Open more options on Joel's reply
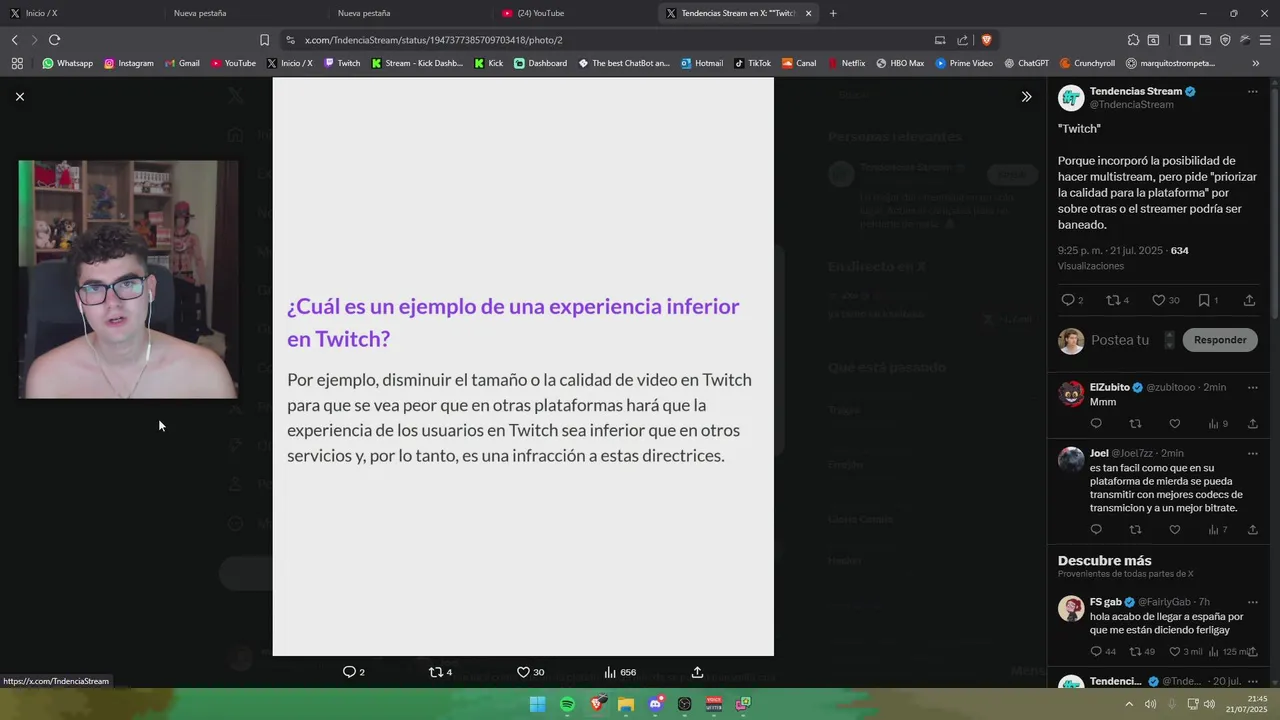The width and height of the screenshot is (1280, 720). pyautogui.click(x=1252, y=454)
